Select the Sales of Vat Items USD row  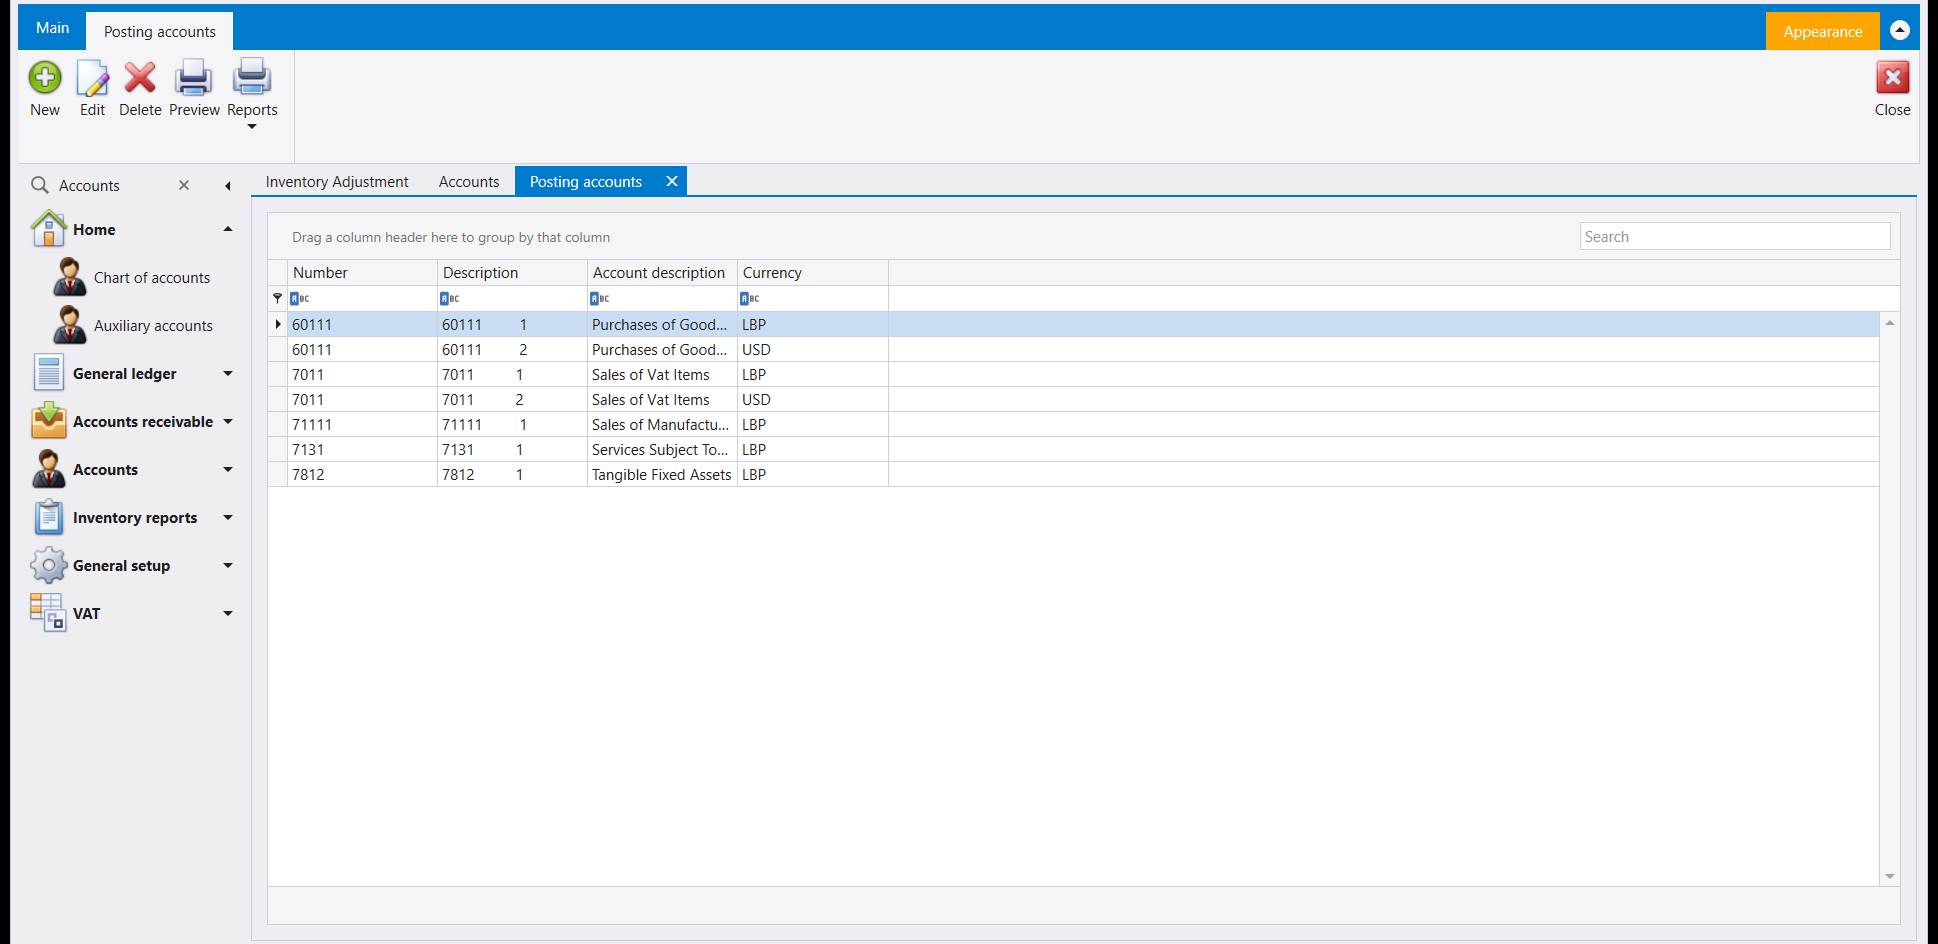coord(1074,399)
